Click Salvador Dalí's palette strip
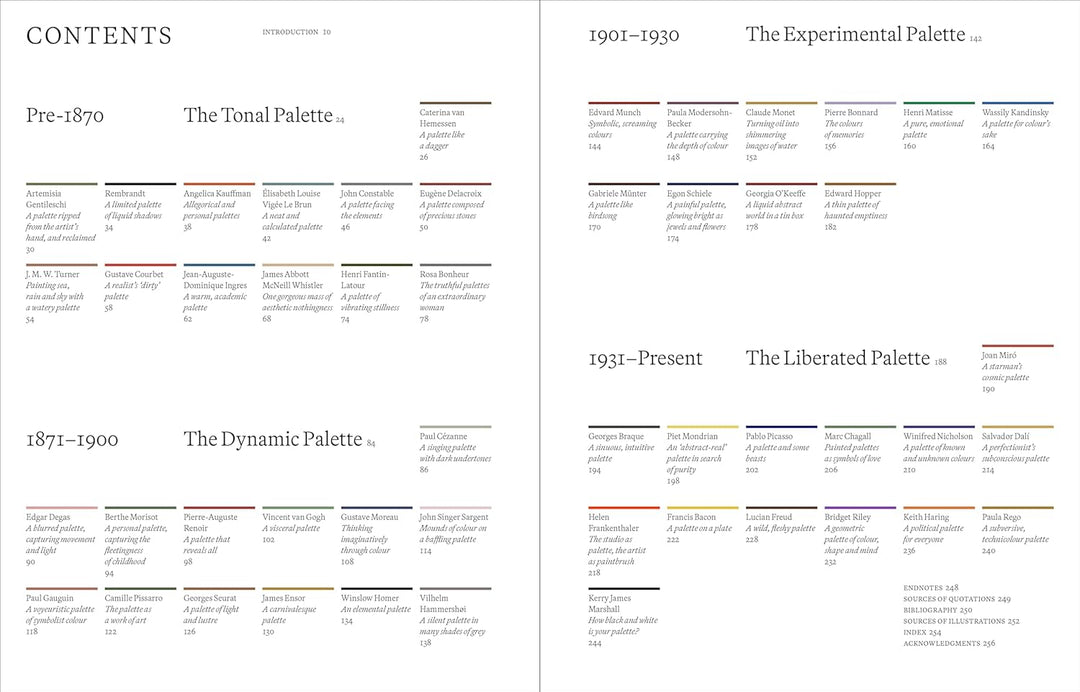 click(x=1018, y=428)
